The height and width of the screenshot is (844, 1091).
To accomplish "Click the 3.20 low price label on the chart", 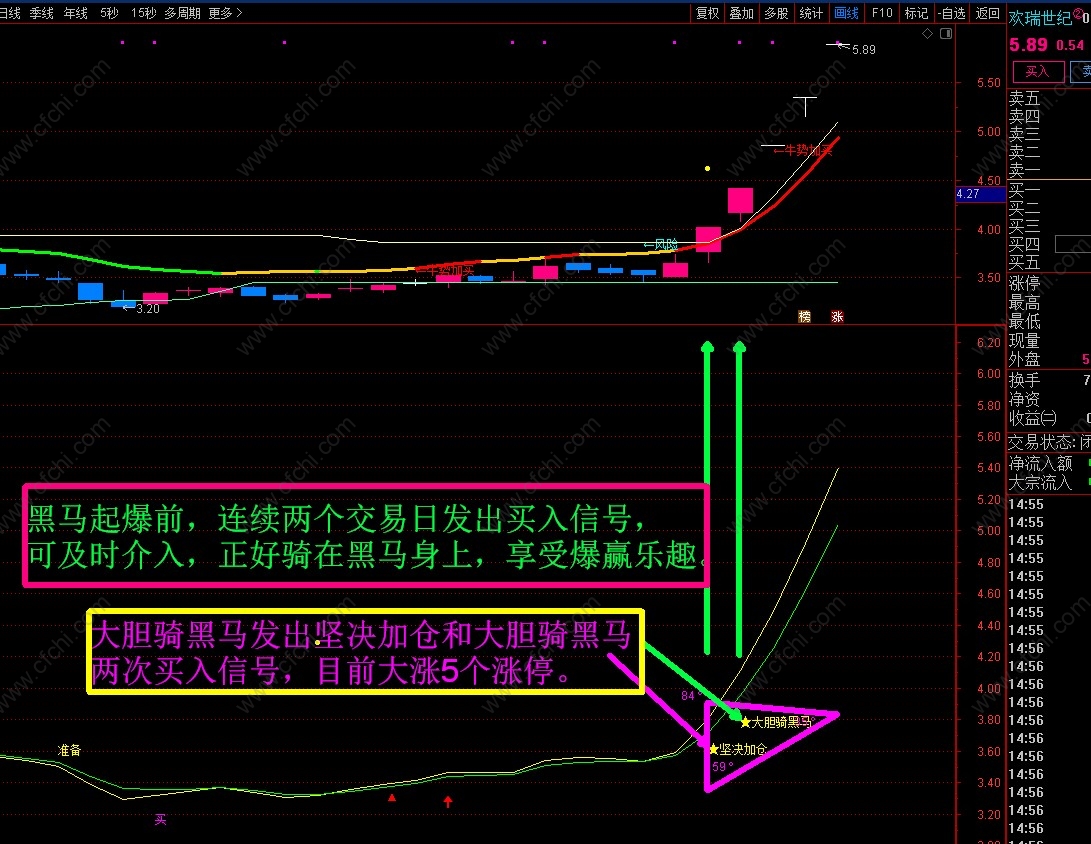I will (x=148, y=309).
